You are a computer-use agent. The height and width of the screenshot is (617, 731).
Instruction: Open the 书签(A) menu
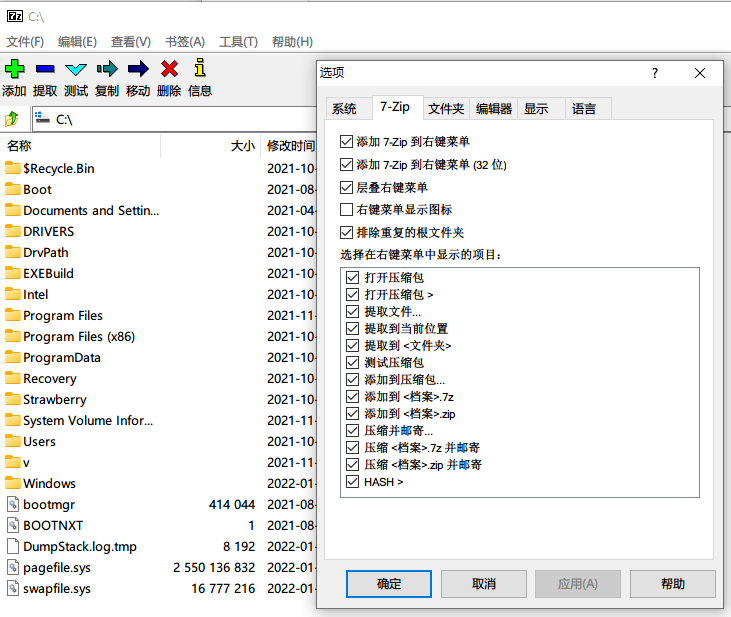click(x=185, y=42)
